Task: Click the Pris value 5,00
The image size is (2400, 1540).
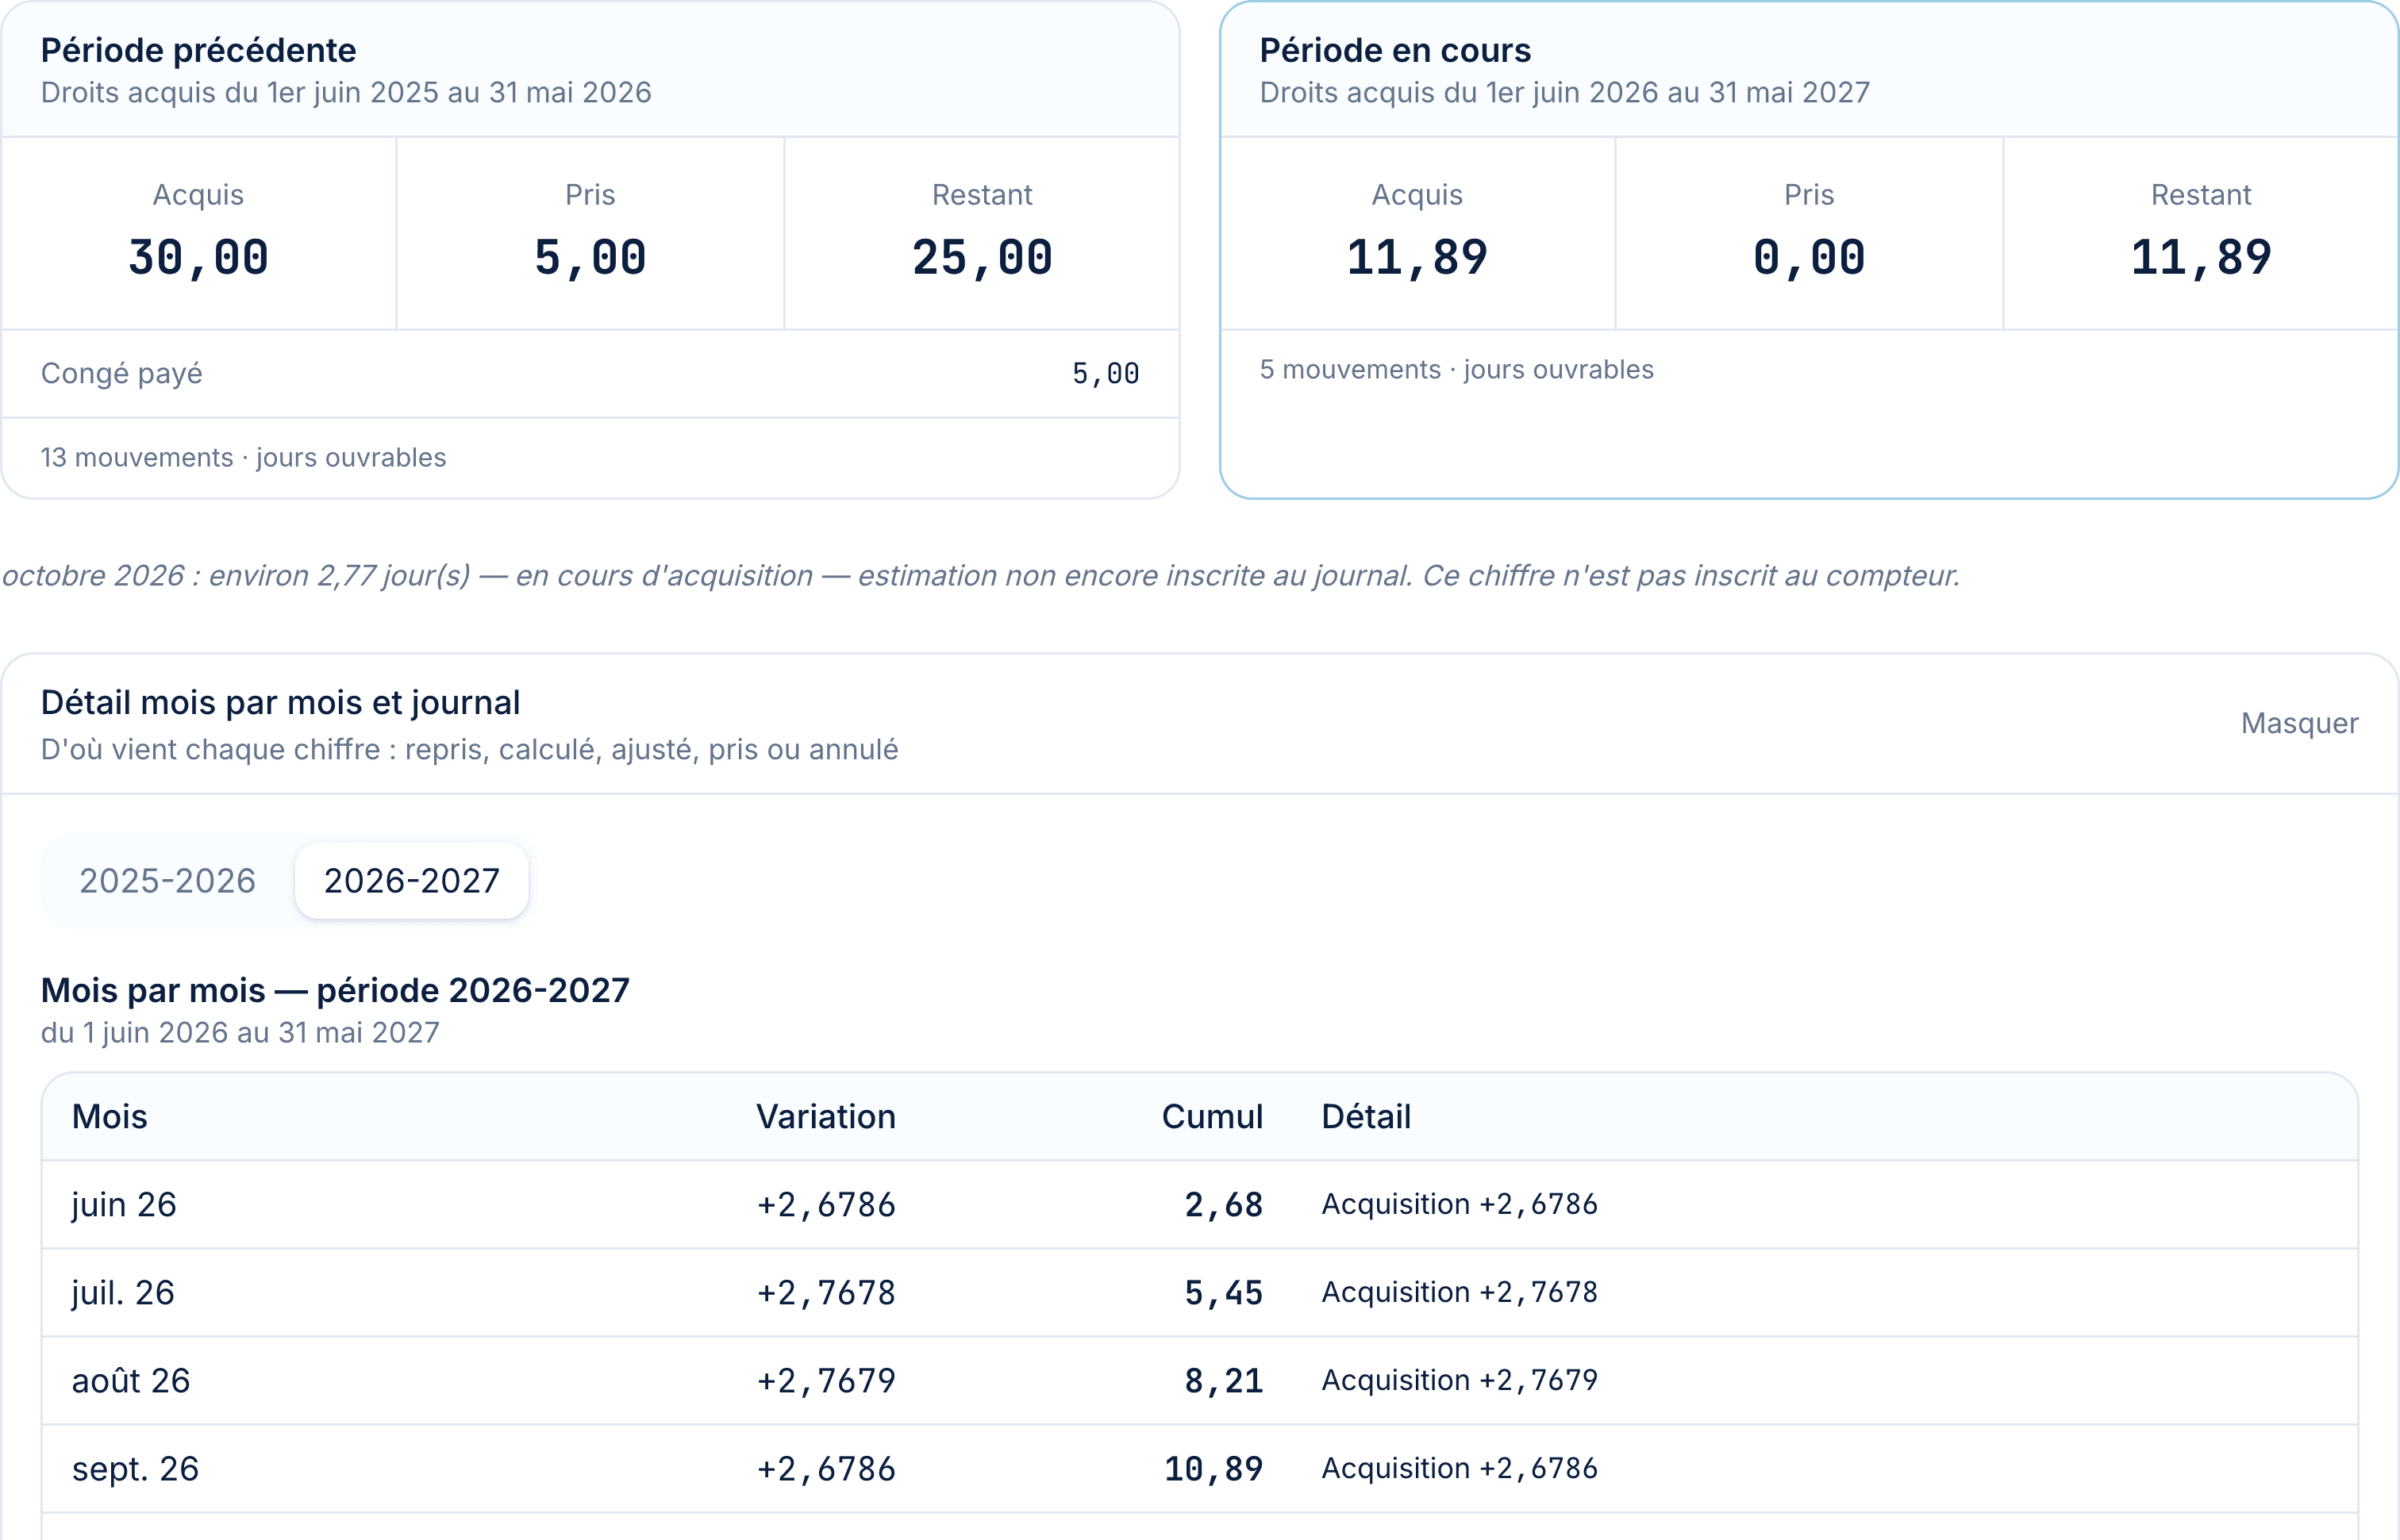Action: [590, 258]
